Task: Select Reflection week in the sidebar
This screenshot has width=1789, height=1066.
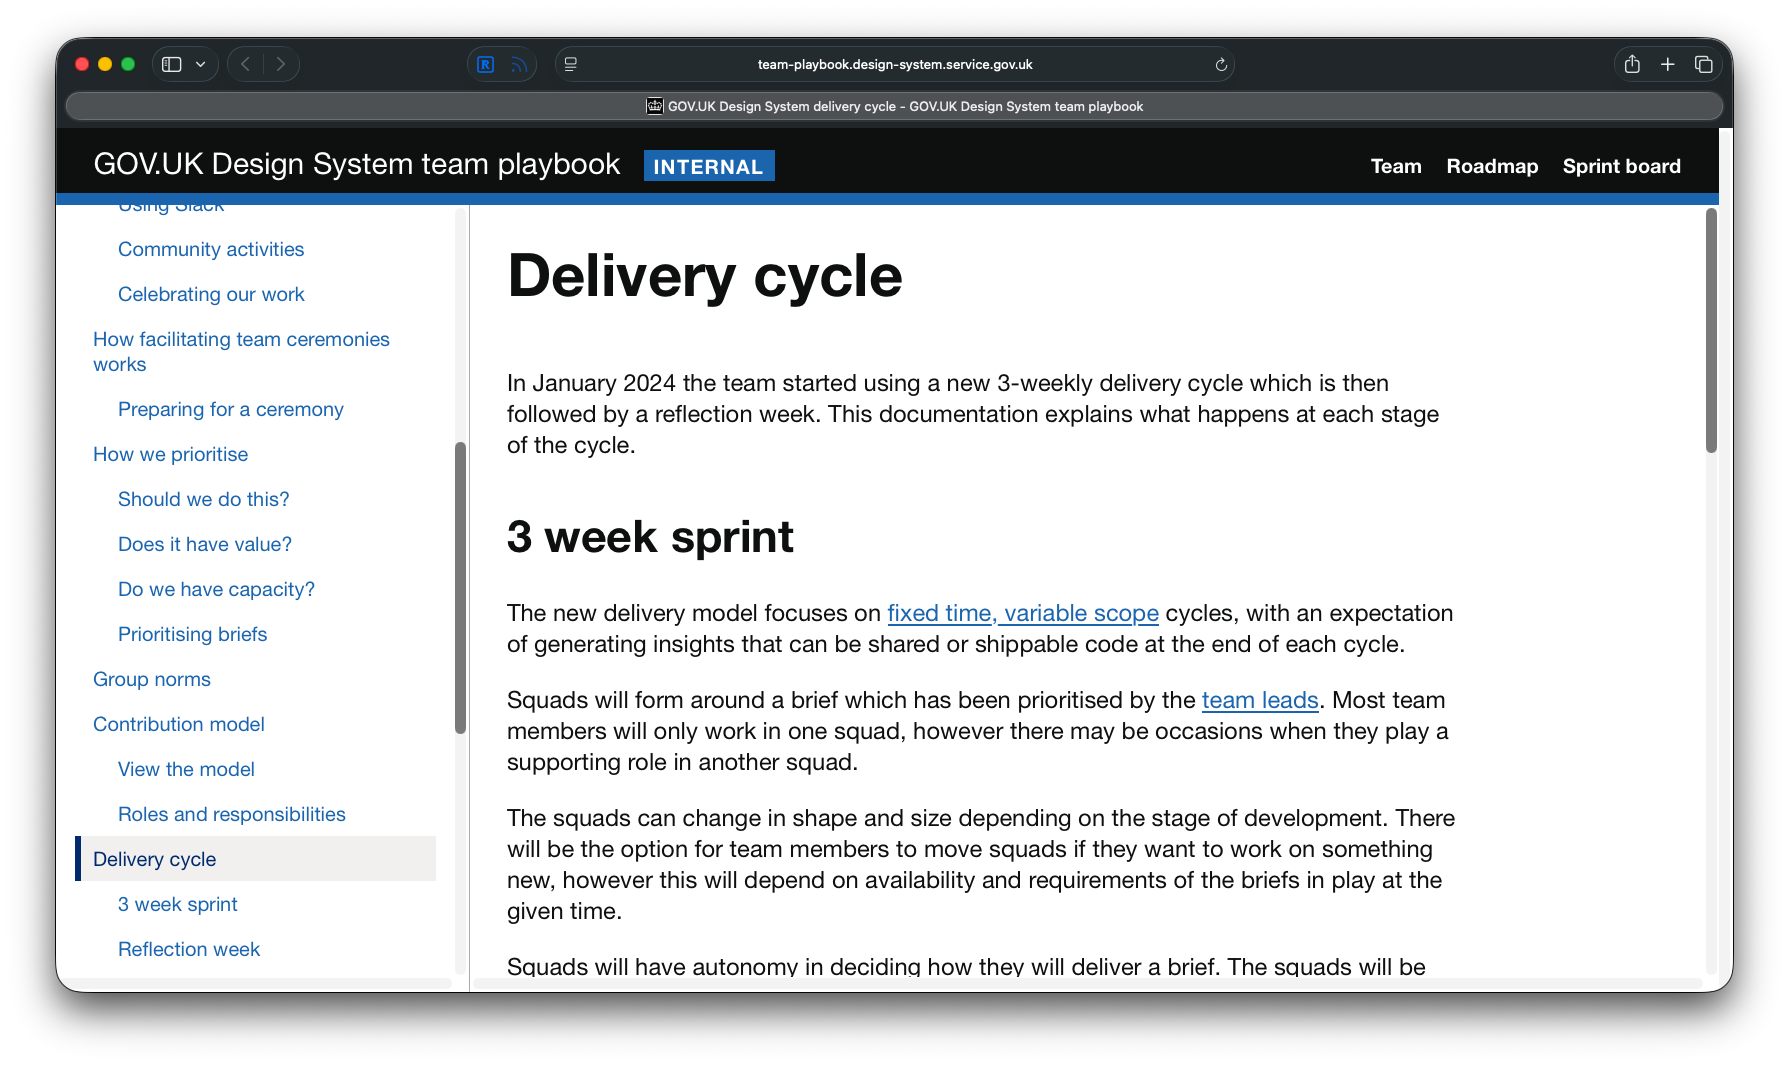Action: [188, 948]
